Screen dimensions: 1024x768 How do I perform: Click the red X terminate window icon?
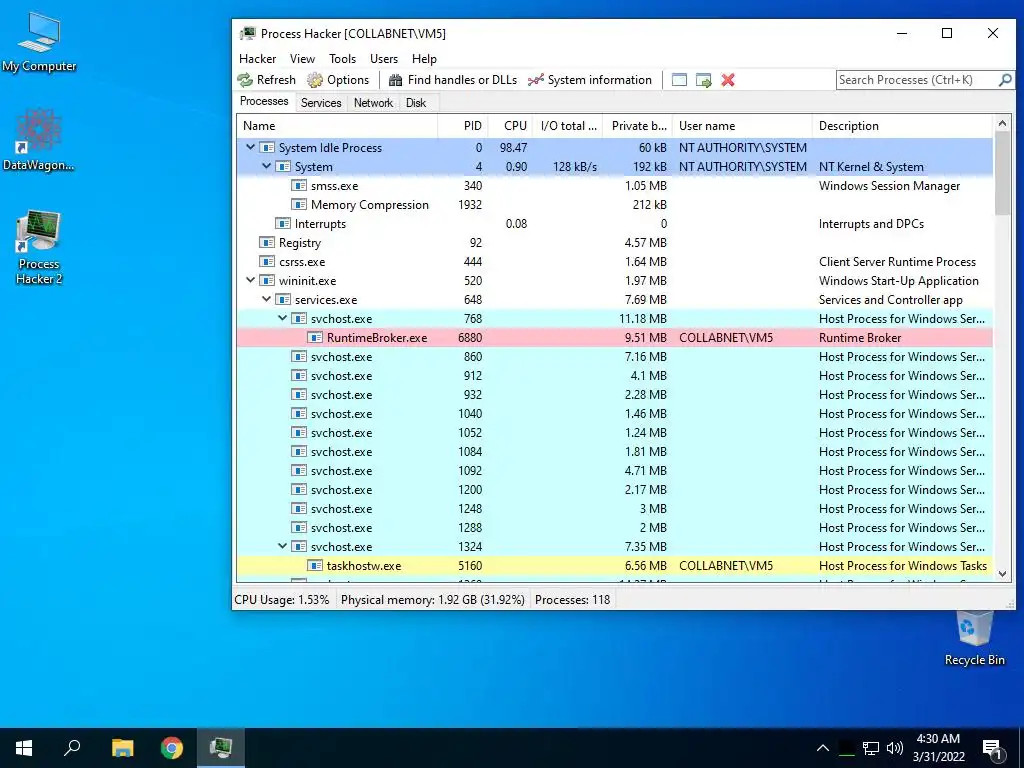click(x=728, y=80)
